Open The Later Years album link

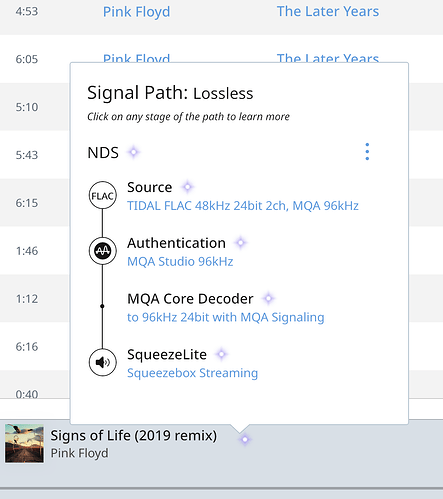[328, 11]
